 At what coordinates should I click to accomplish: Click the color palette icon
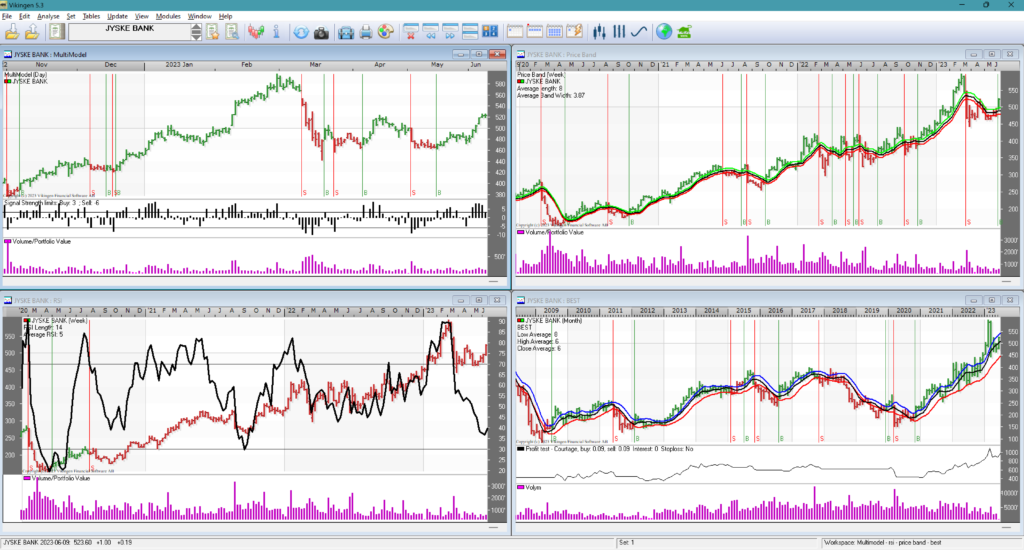386,31
